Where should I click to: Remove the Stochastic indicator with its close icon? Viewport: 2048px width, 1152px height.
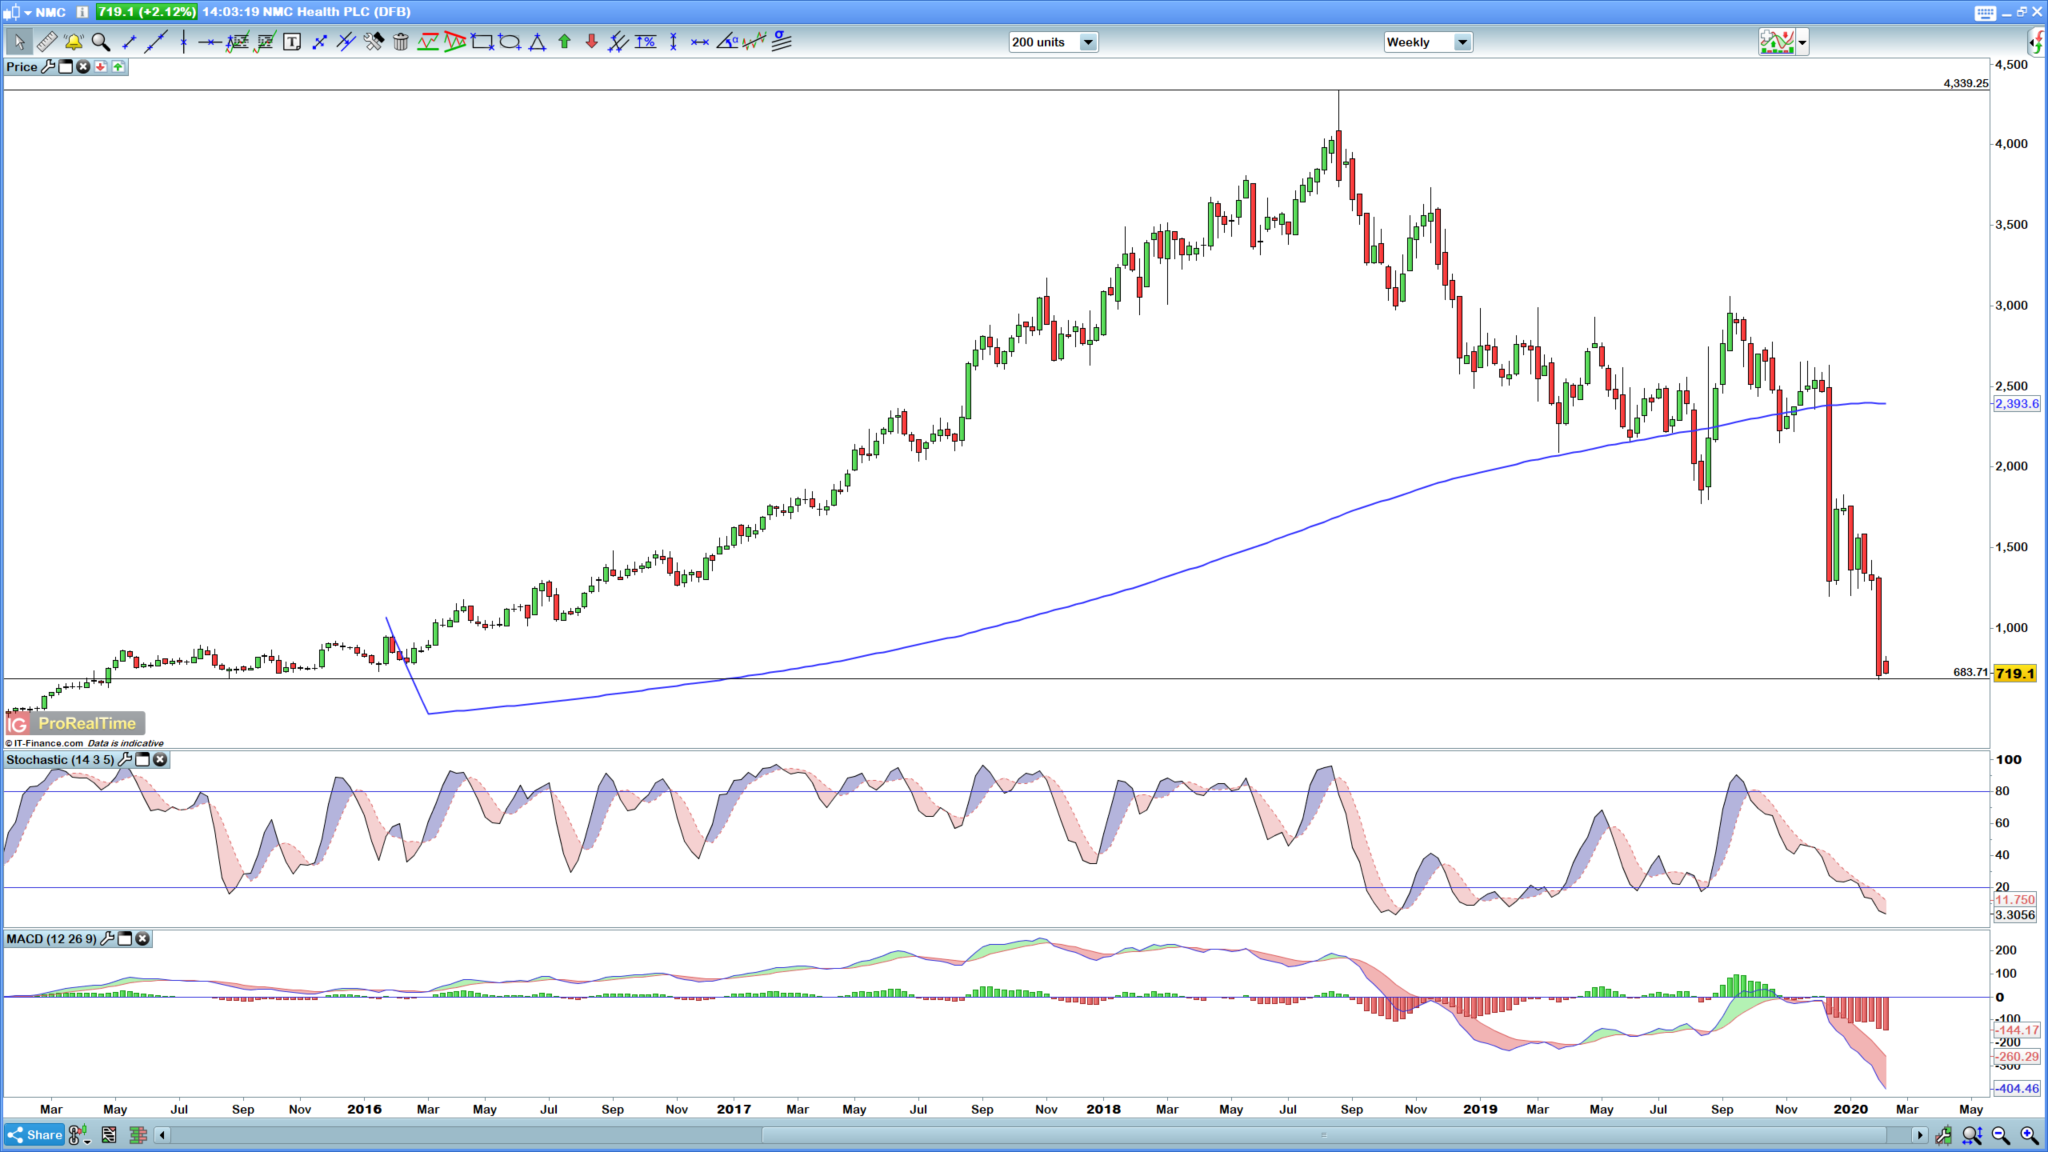(x=160, y=760)
